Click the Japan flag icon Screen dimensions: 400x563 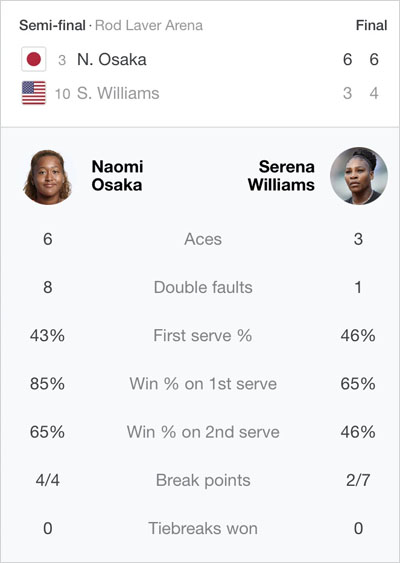34,59
